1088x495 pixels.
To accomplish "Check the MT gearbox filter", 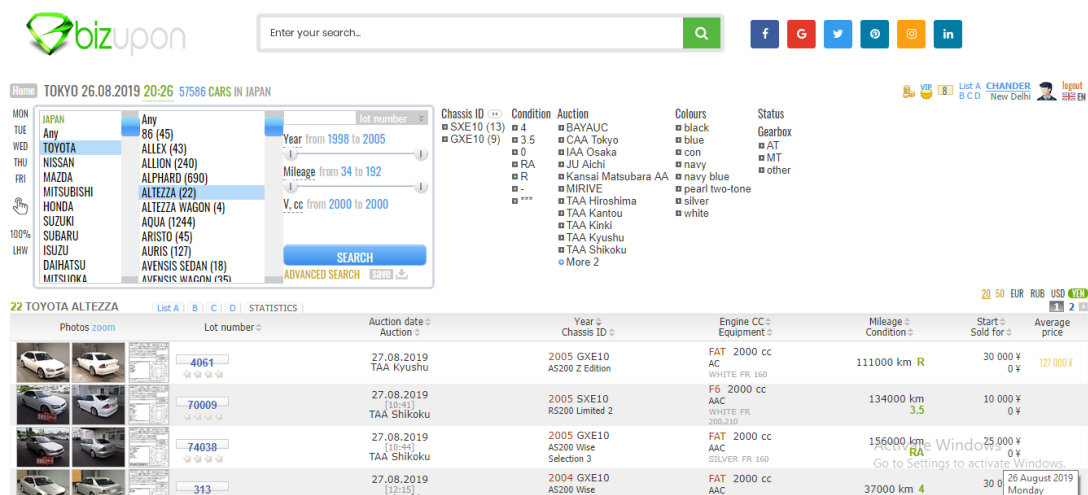I will pyautogui.click(x=762, y=158).
